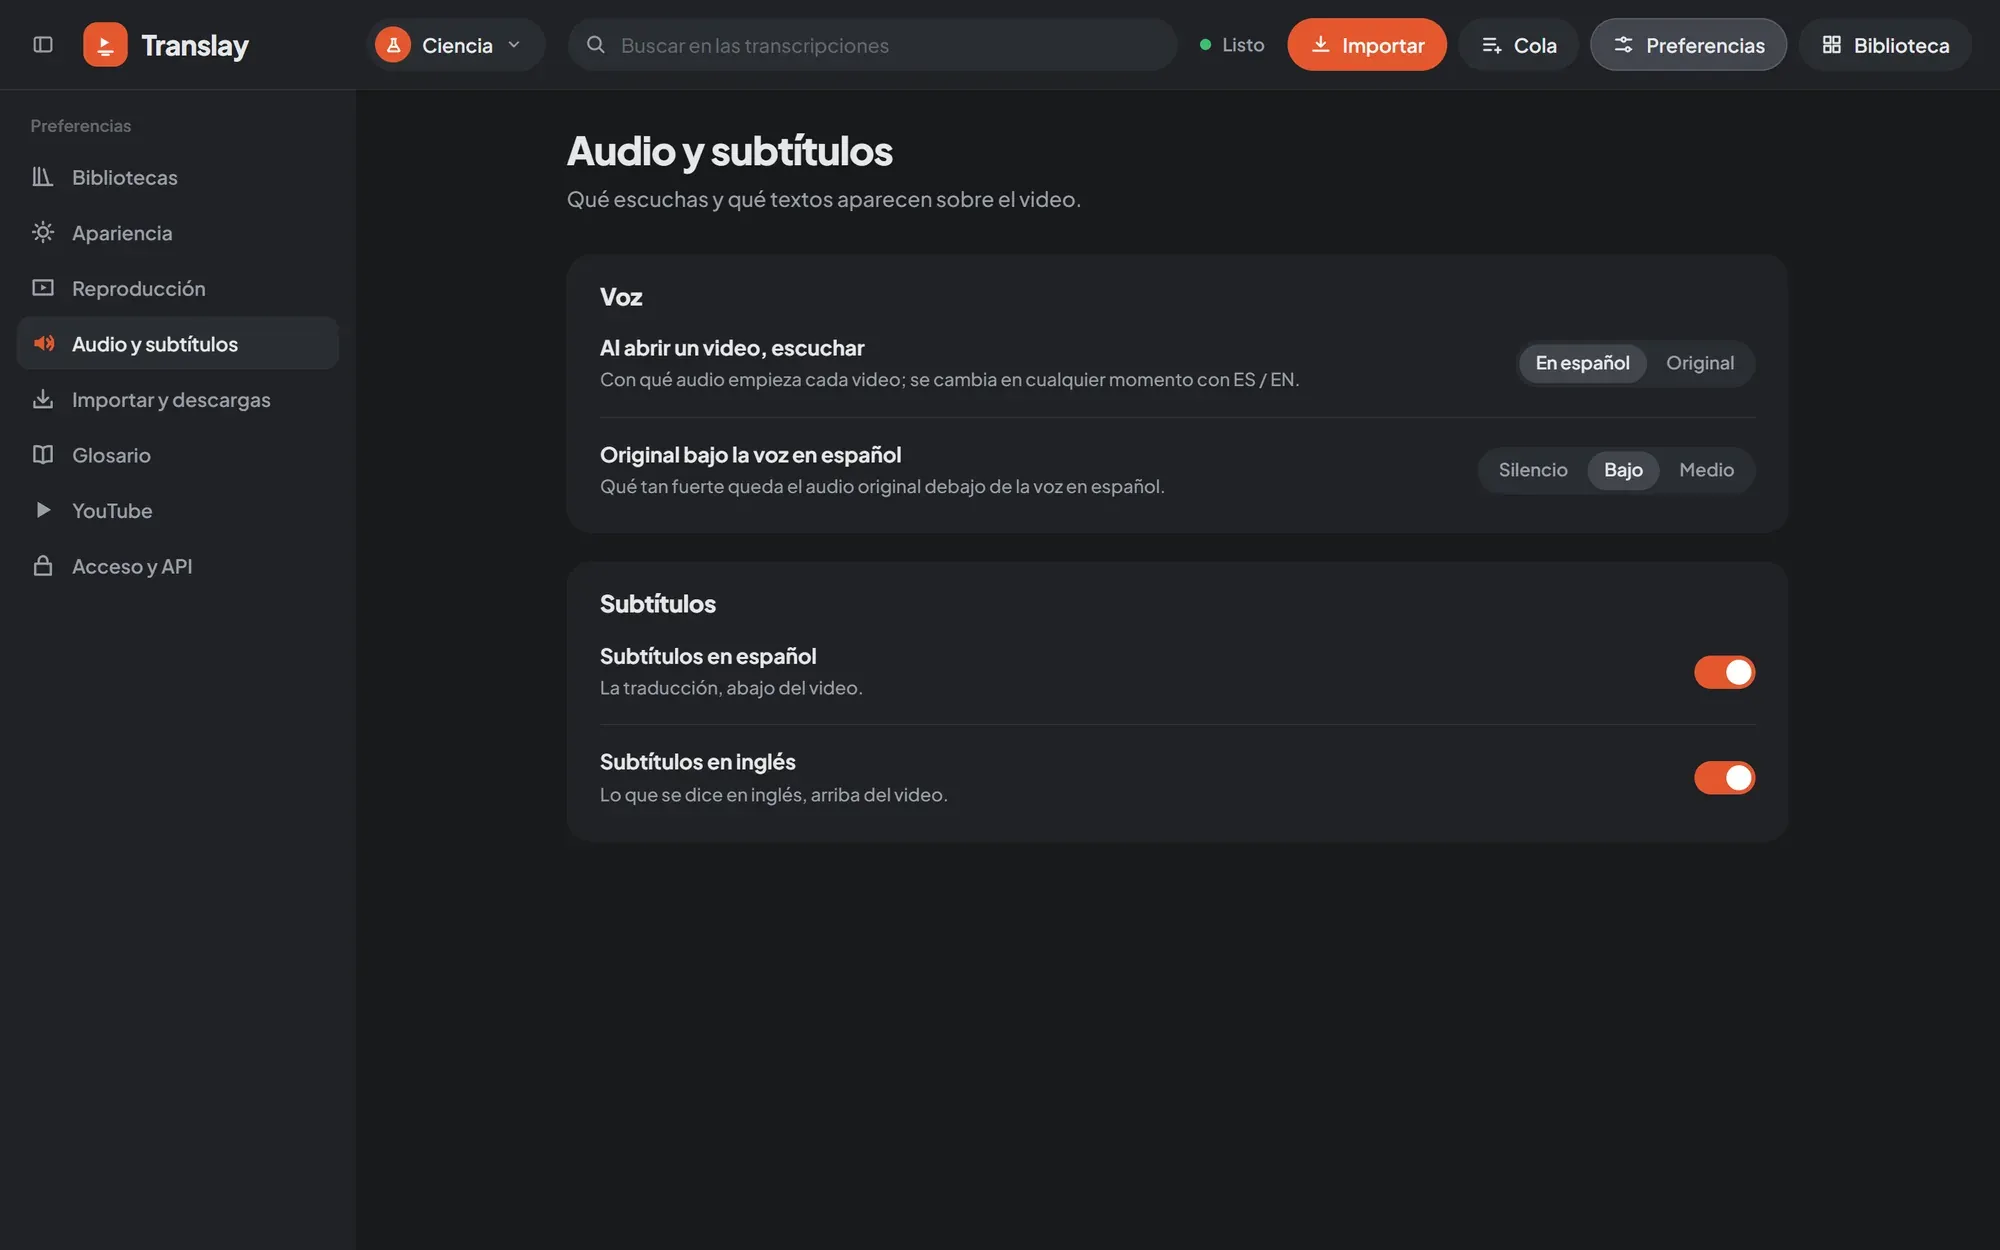
Task: Open Acceso y API settings
Action: [178, 566]
